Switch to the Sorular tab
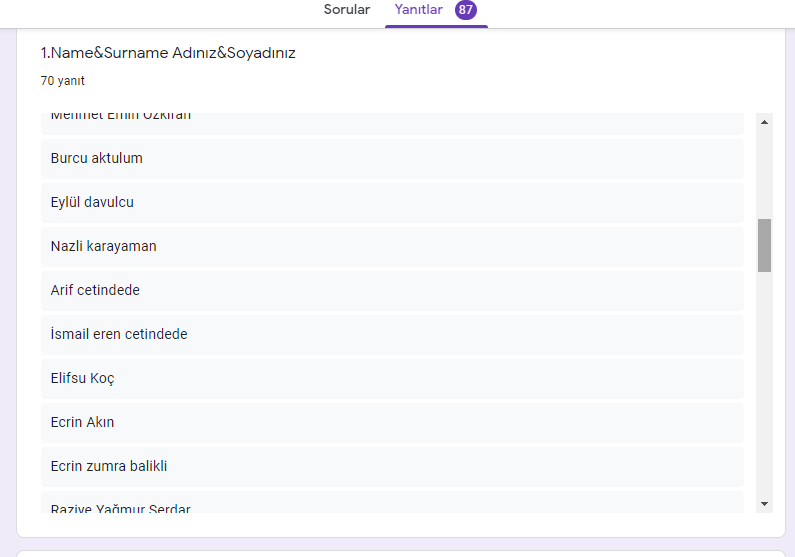This screenshot has width=795, height=557. [346, 10]
